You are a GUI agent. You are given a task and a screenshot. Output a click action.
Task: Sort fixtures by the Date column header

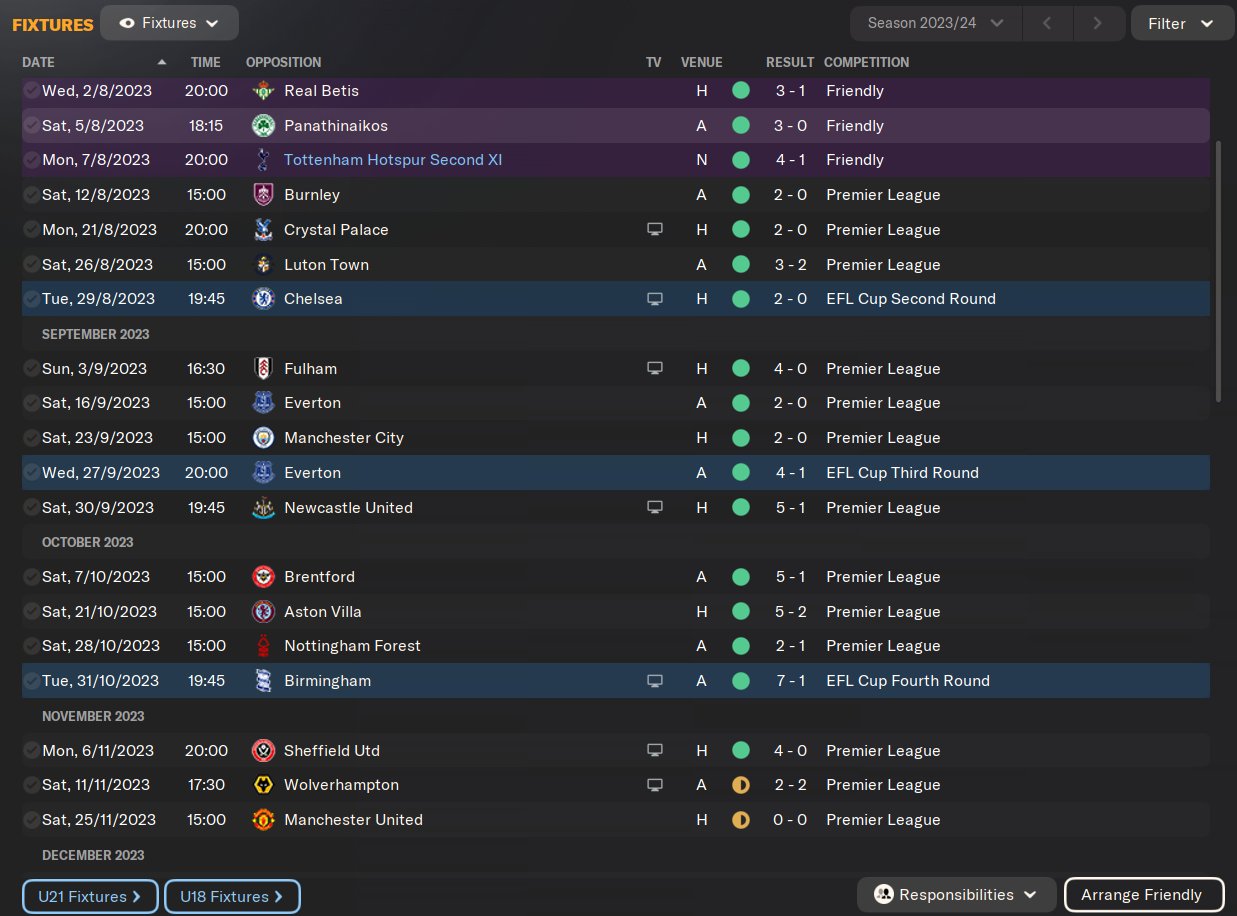tap(38, 62)
